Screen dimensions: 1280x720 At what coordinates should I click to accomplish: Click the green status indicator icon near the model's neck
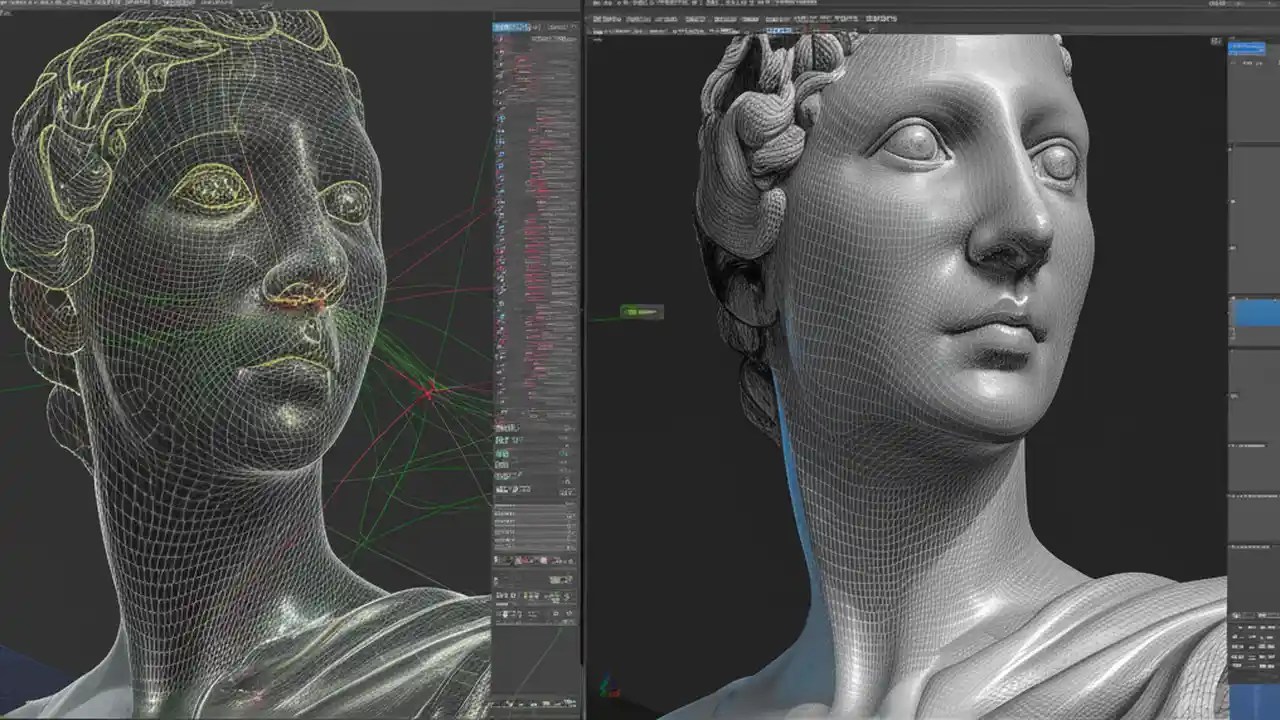640,312
